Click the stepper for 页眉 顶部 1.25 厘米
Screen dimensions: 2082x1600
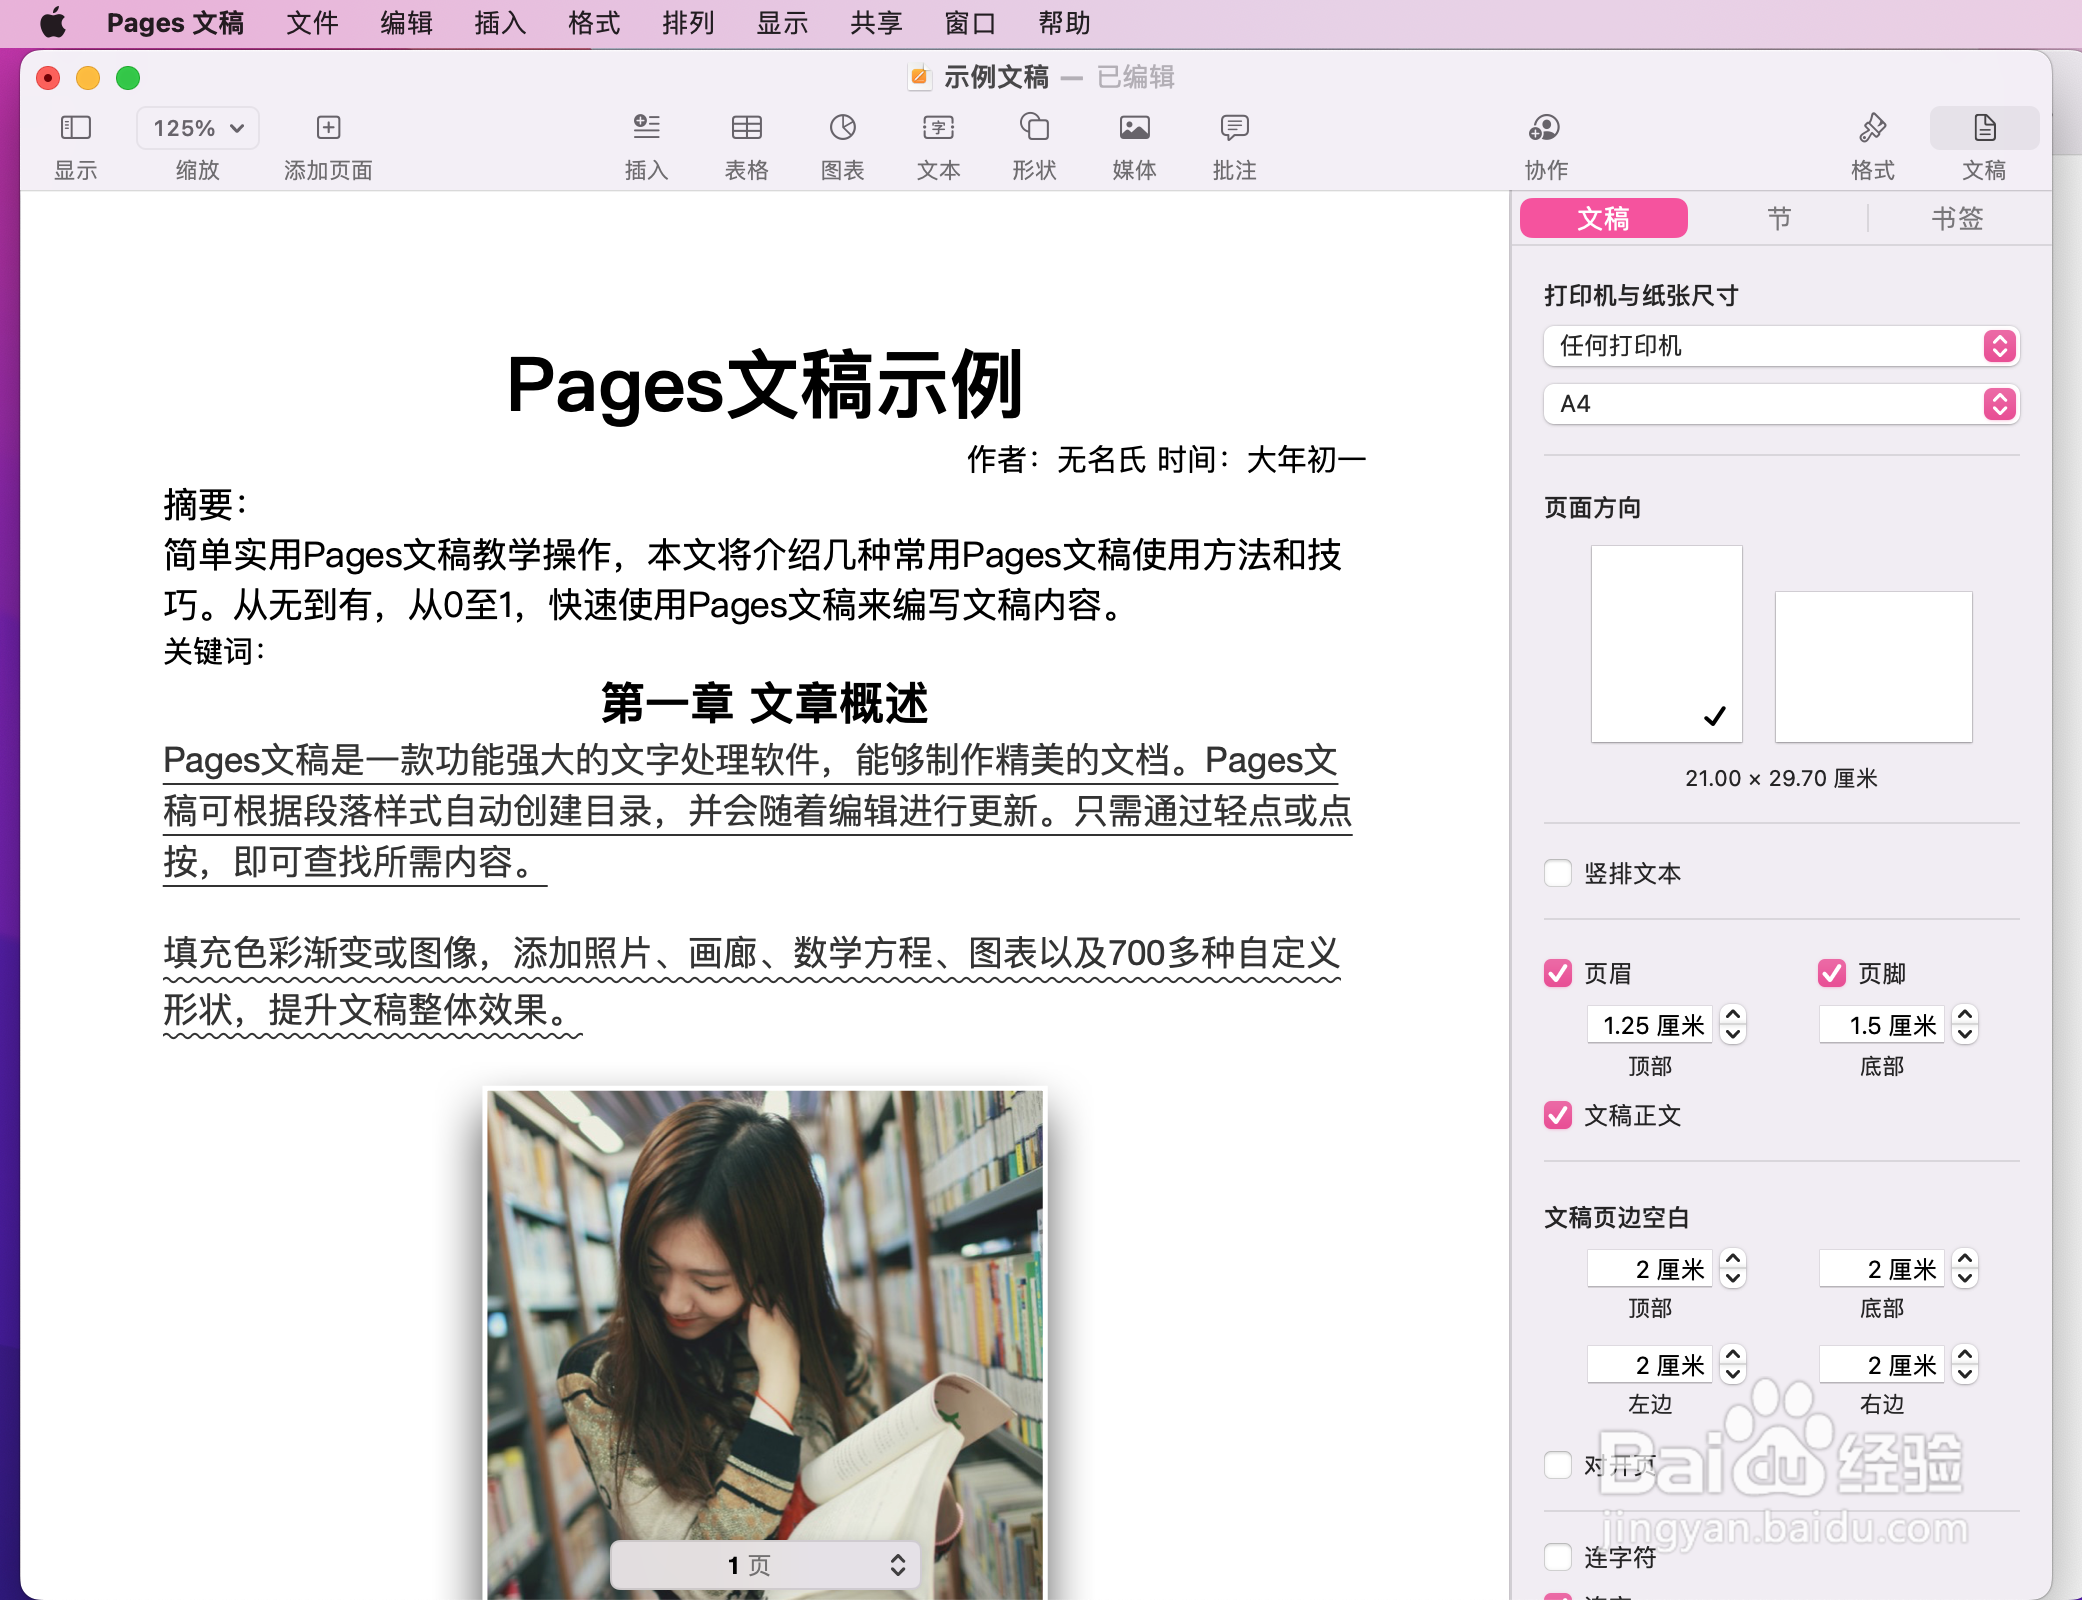pos(1733,1025)
